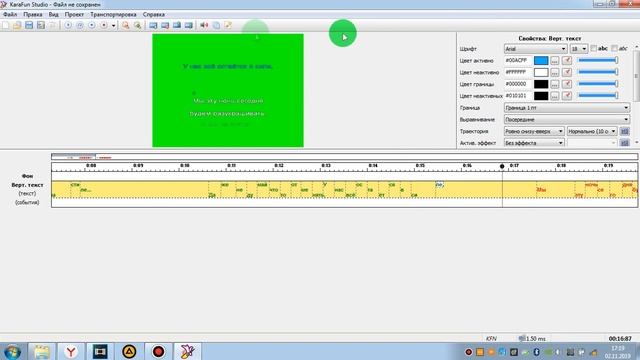Click the blue active color swatch
Screen dimensions: 640x360
541,60
